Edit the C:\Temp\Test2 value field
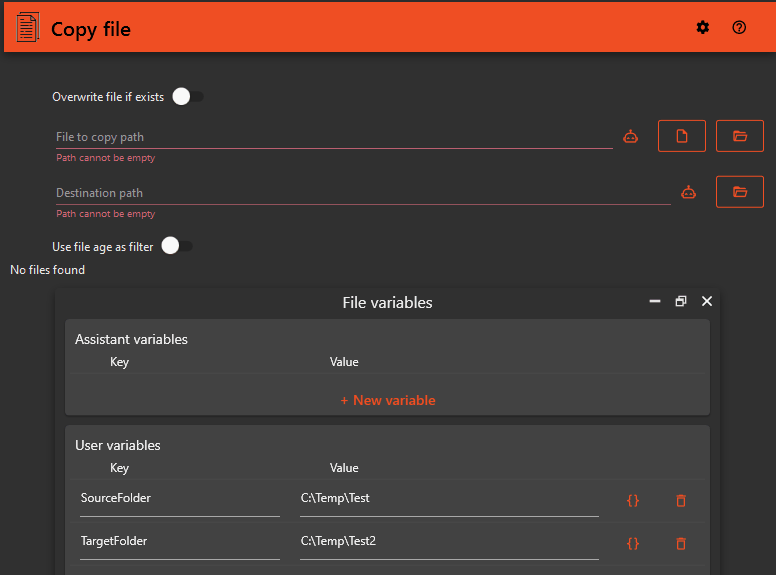776x575 pixels. pyautogui.click(x=448, y=541)
